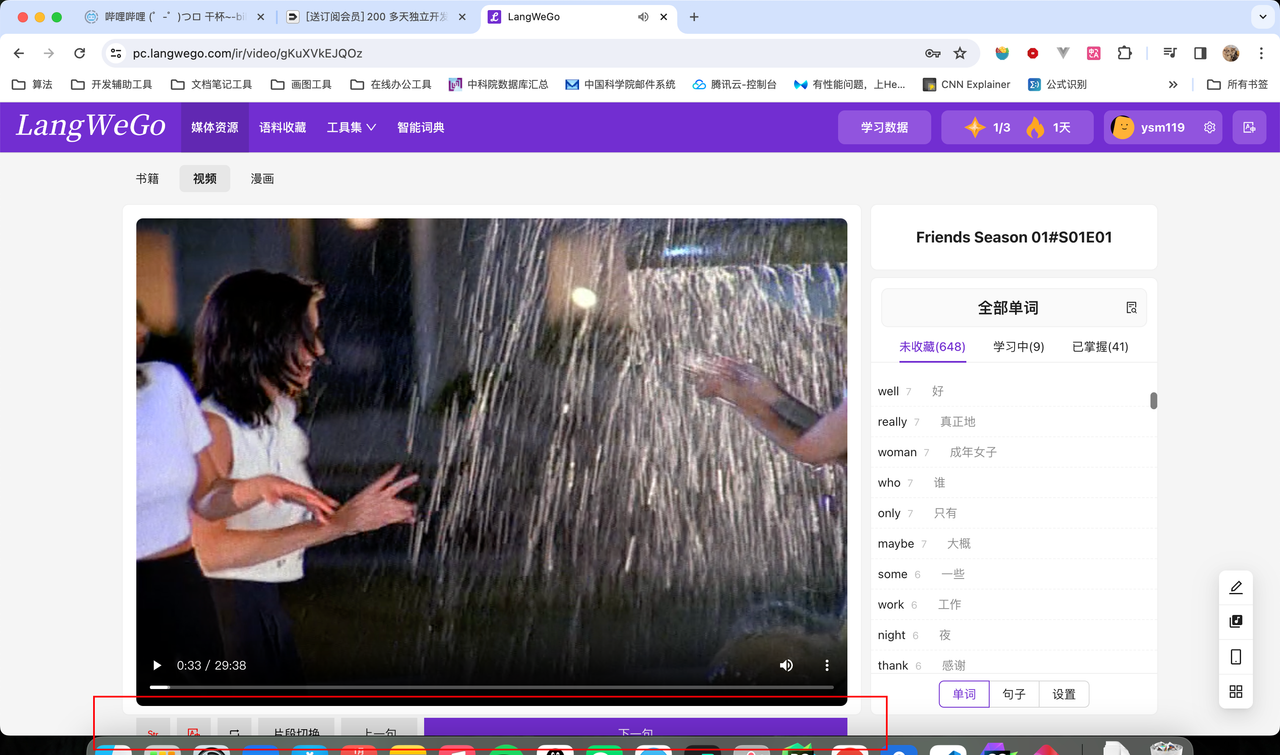Open the colorful bowl browser extension
The width and height of the screenshot is (1280, 755).
pyautogui.click(x=1002, y=53)
